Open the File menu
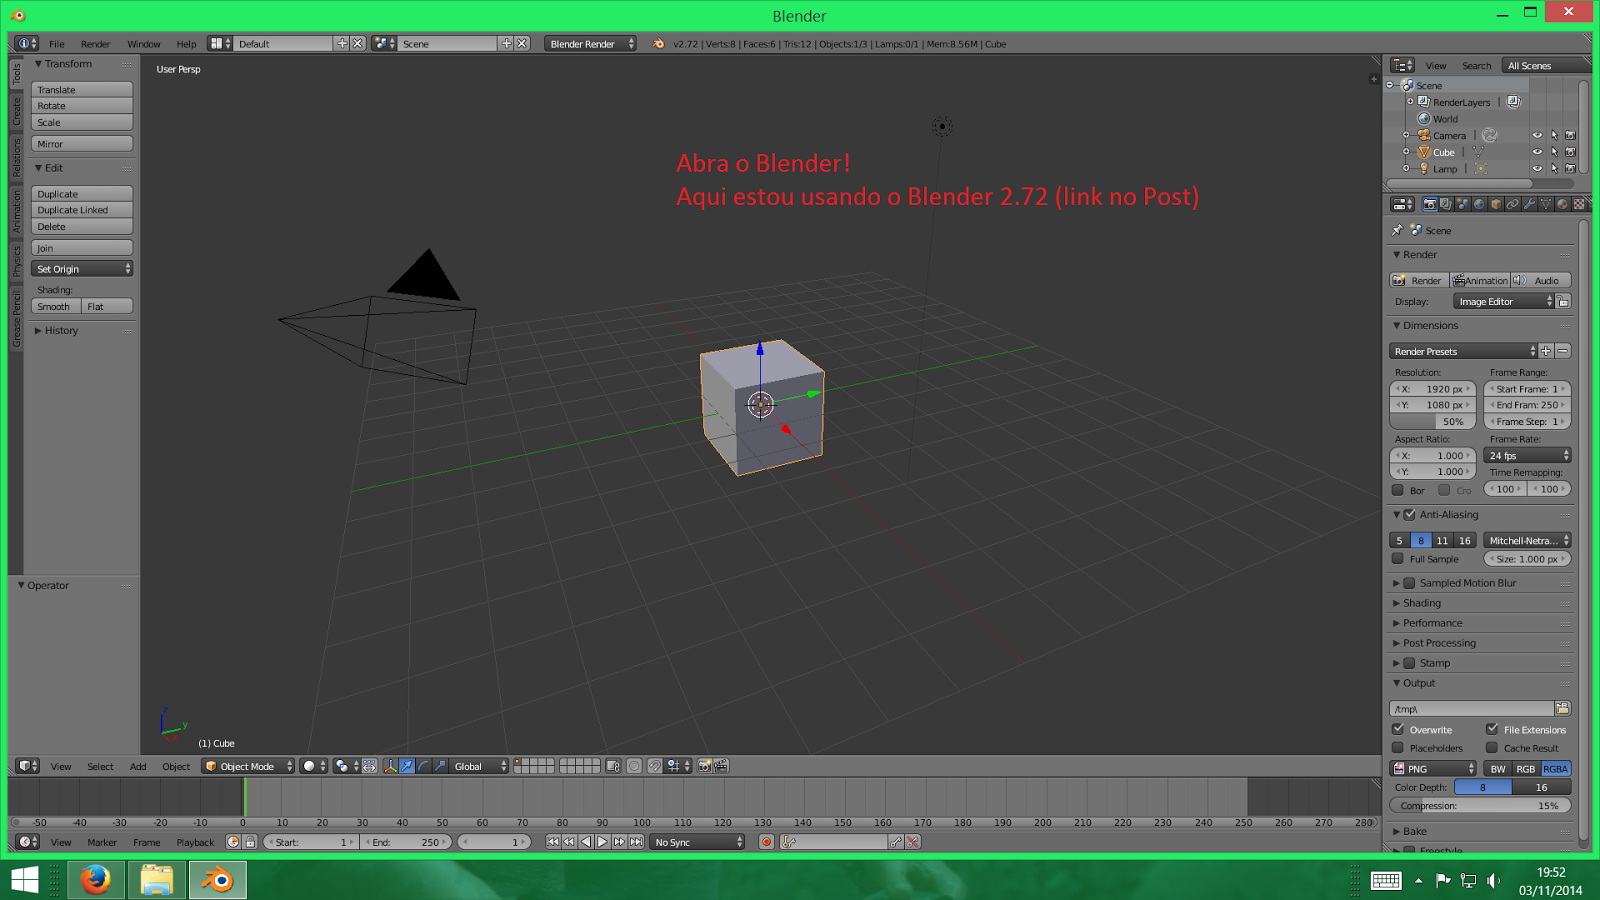1600x900 pixels. pos(57,44)
